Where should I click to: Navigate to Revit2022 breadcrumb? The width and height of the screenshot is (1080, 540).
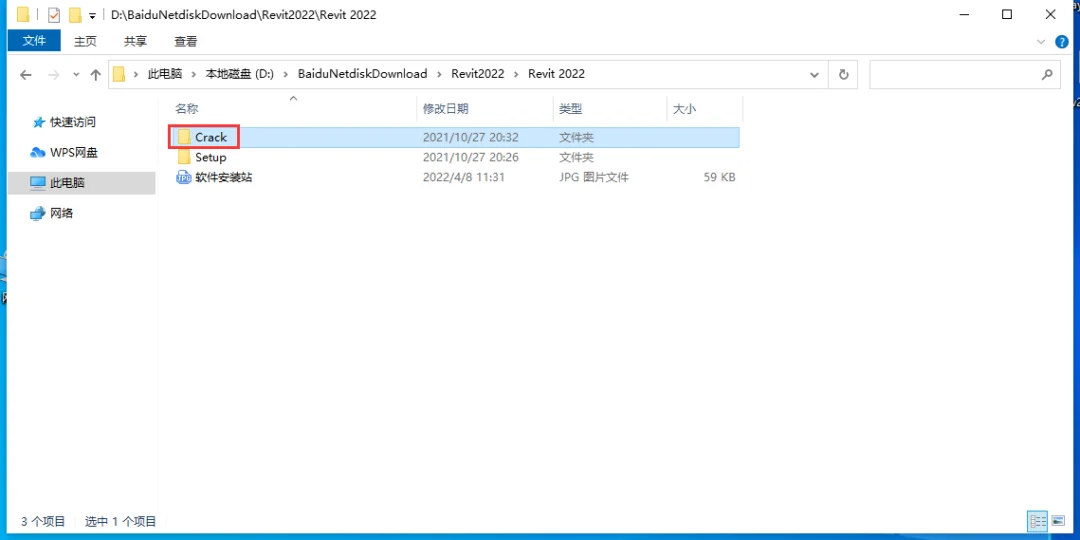(x=477, y=74)
